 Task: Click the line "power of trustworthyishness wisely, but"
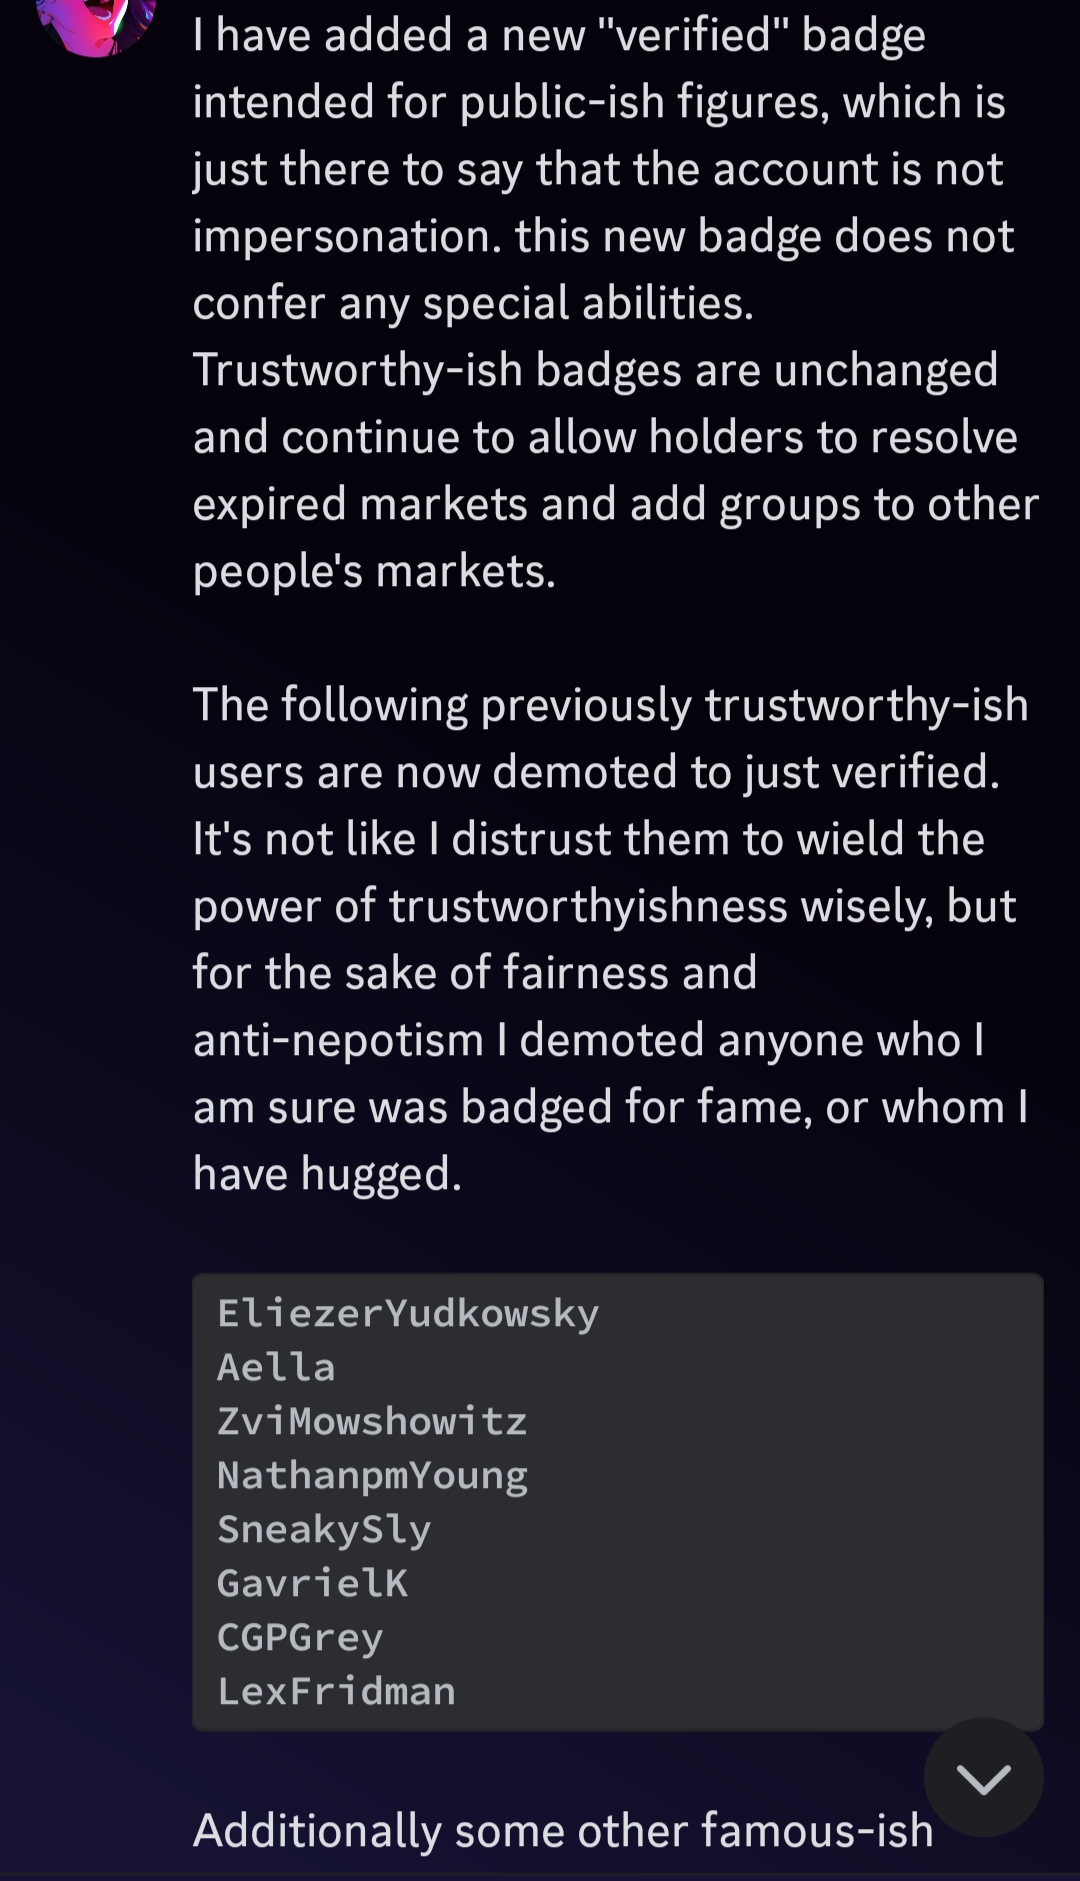pos(604,906)
